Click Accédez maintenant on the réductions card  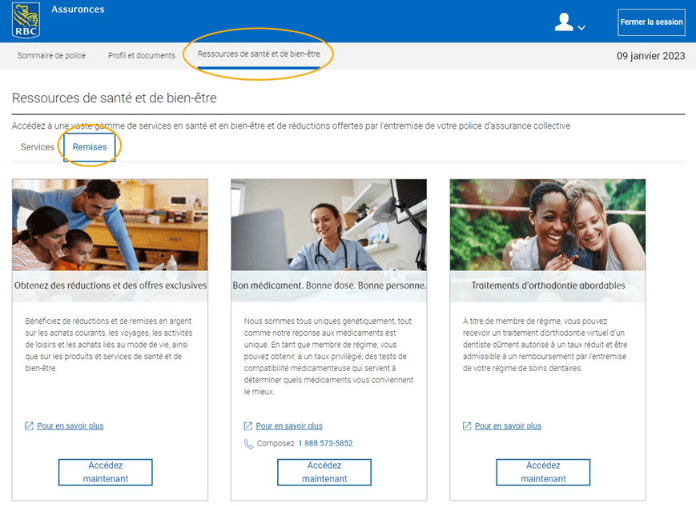click(x=105, y=472)
